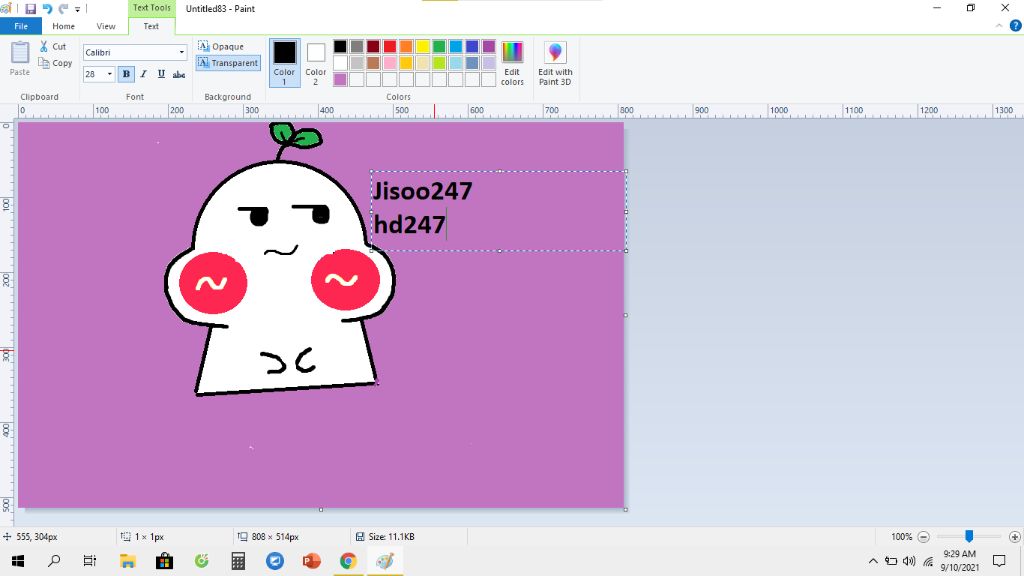This screenshot has height=576, width=1024.
Task: Toggle Bold formatting
Action: click(126, 74)
